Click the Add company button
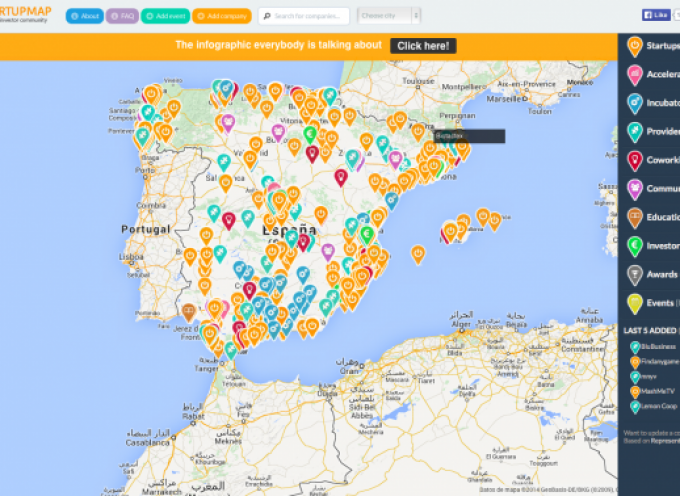The width and height of the screenshot is (680, 496). click(x=222, y=16)
